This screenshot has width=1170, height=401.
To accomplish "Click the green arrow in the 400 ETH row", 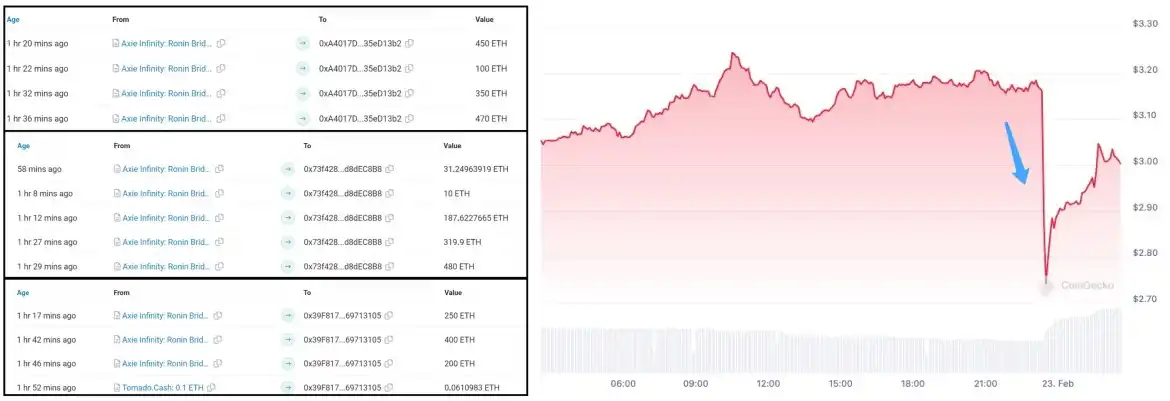I will [289, 339].
